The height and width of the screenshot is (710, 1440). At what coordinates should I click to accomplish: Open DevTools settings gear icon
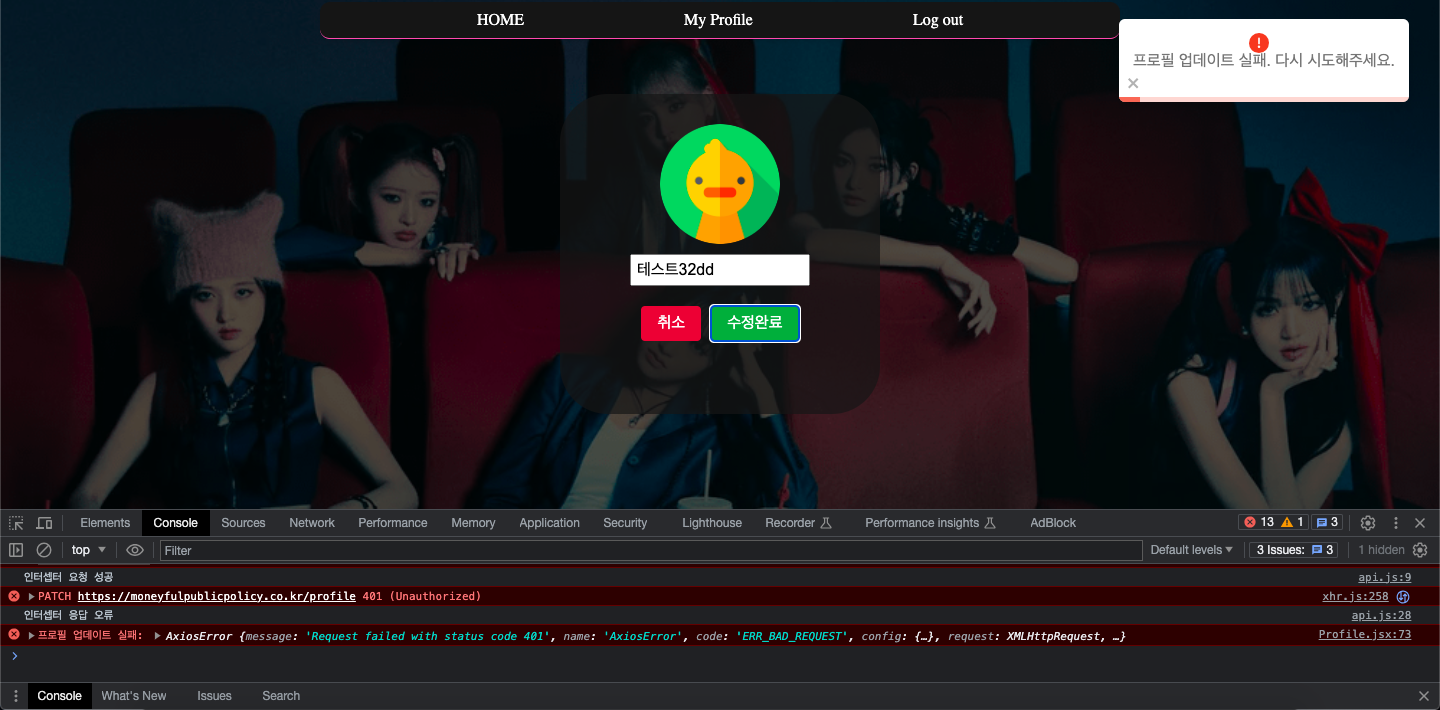(x=1368, y=523)
